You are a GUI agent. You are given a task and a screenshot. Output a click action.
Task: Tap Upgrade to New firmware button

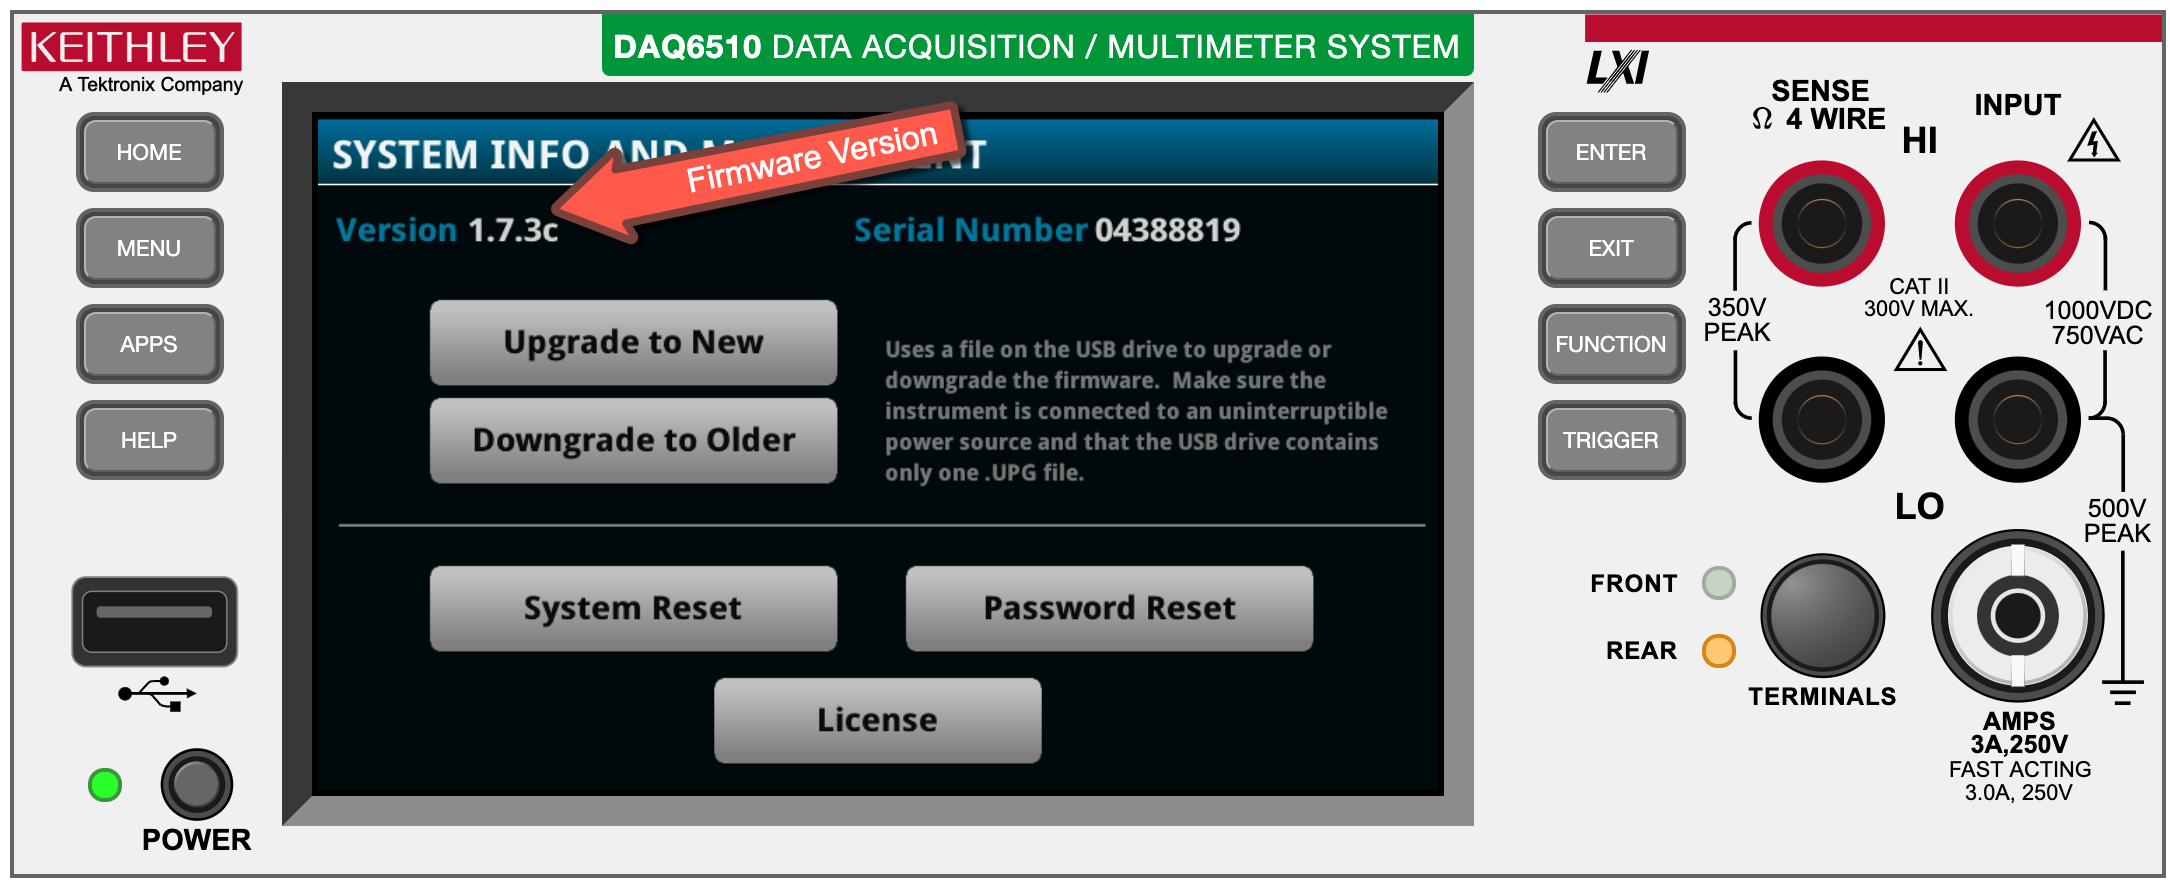point(633,342)
